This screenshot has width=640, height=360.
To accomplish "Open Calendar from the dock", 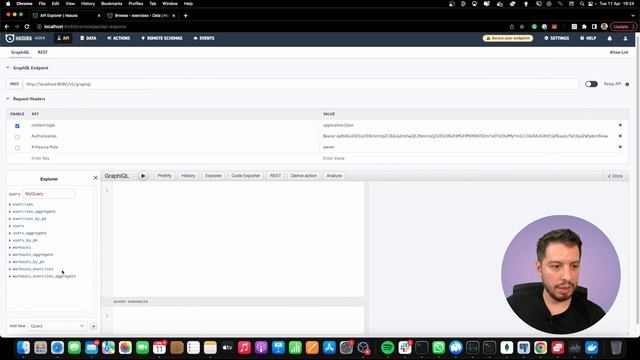I will pyautogui.click(x=159, y=347).
